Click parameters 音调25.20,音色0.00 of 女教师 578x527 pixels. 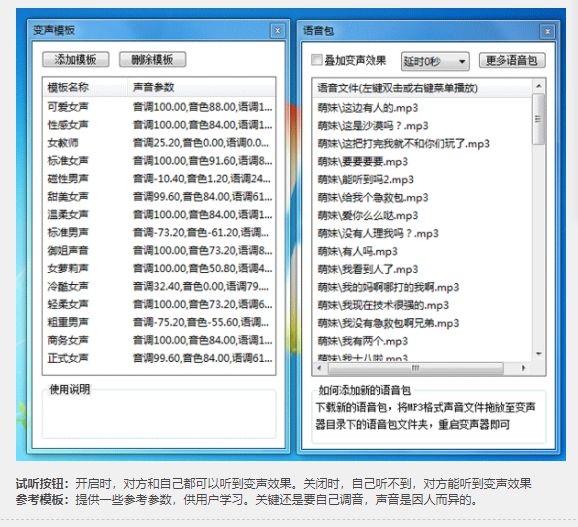pos(201,143)
